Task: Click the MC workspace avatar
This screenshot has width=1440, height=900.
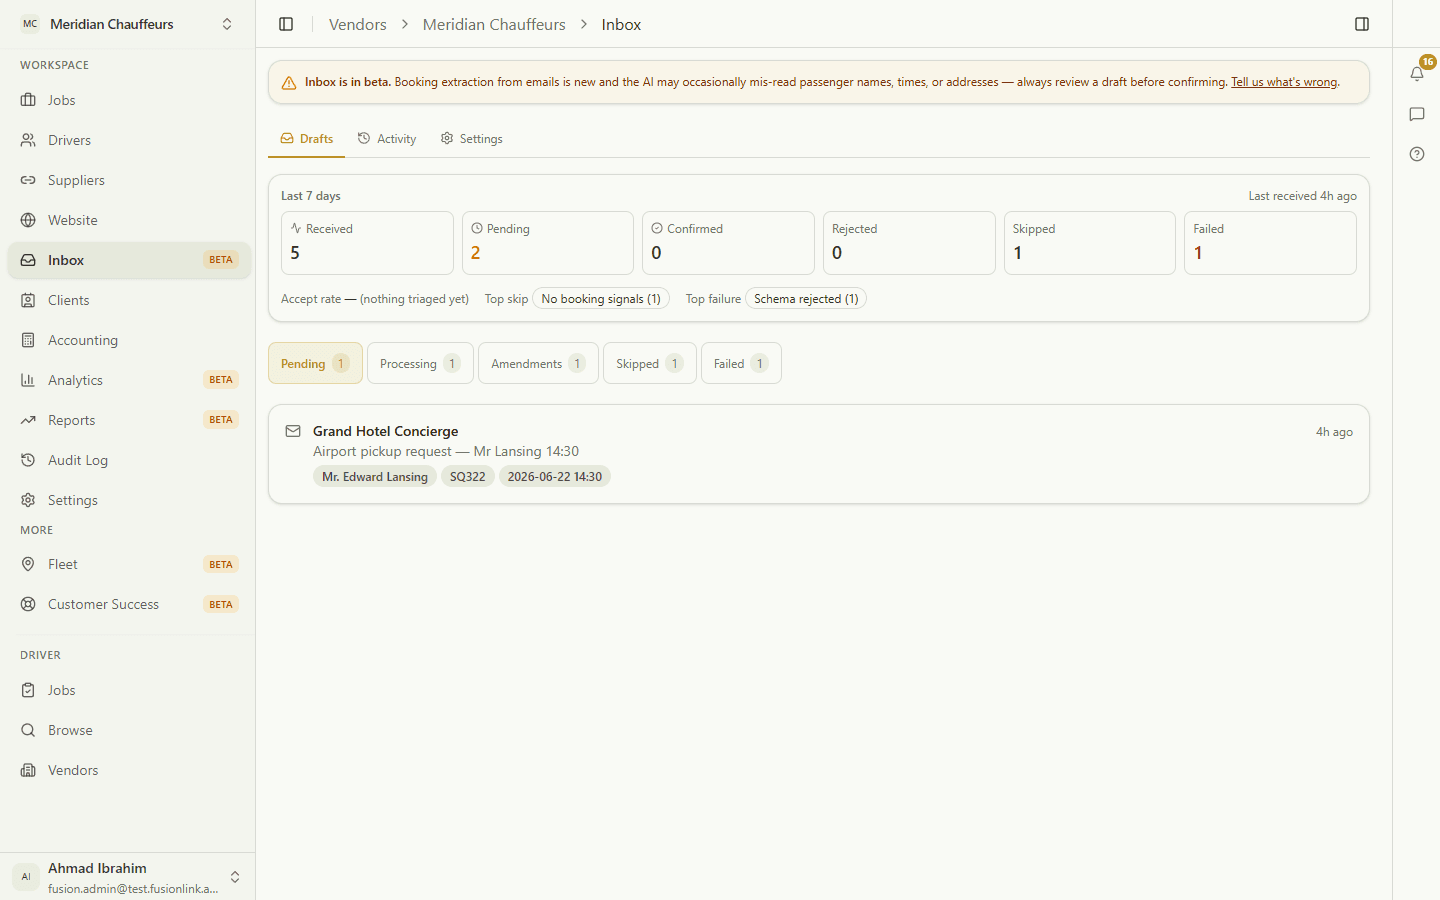Action: (x=30, y=24)
